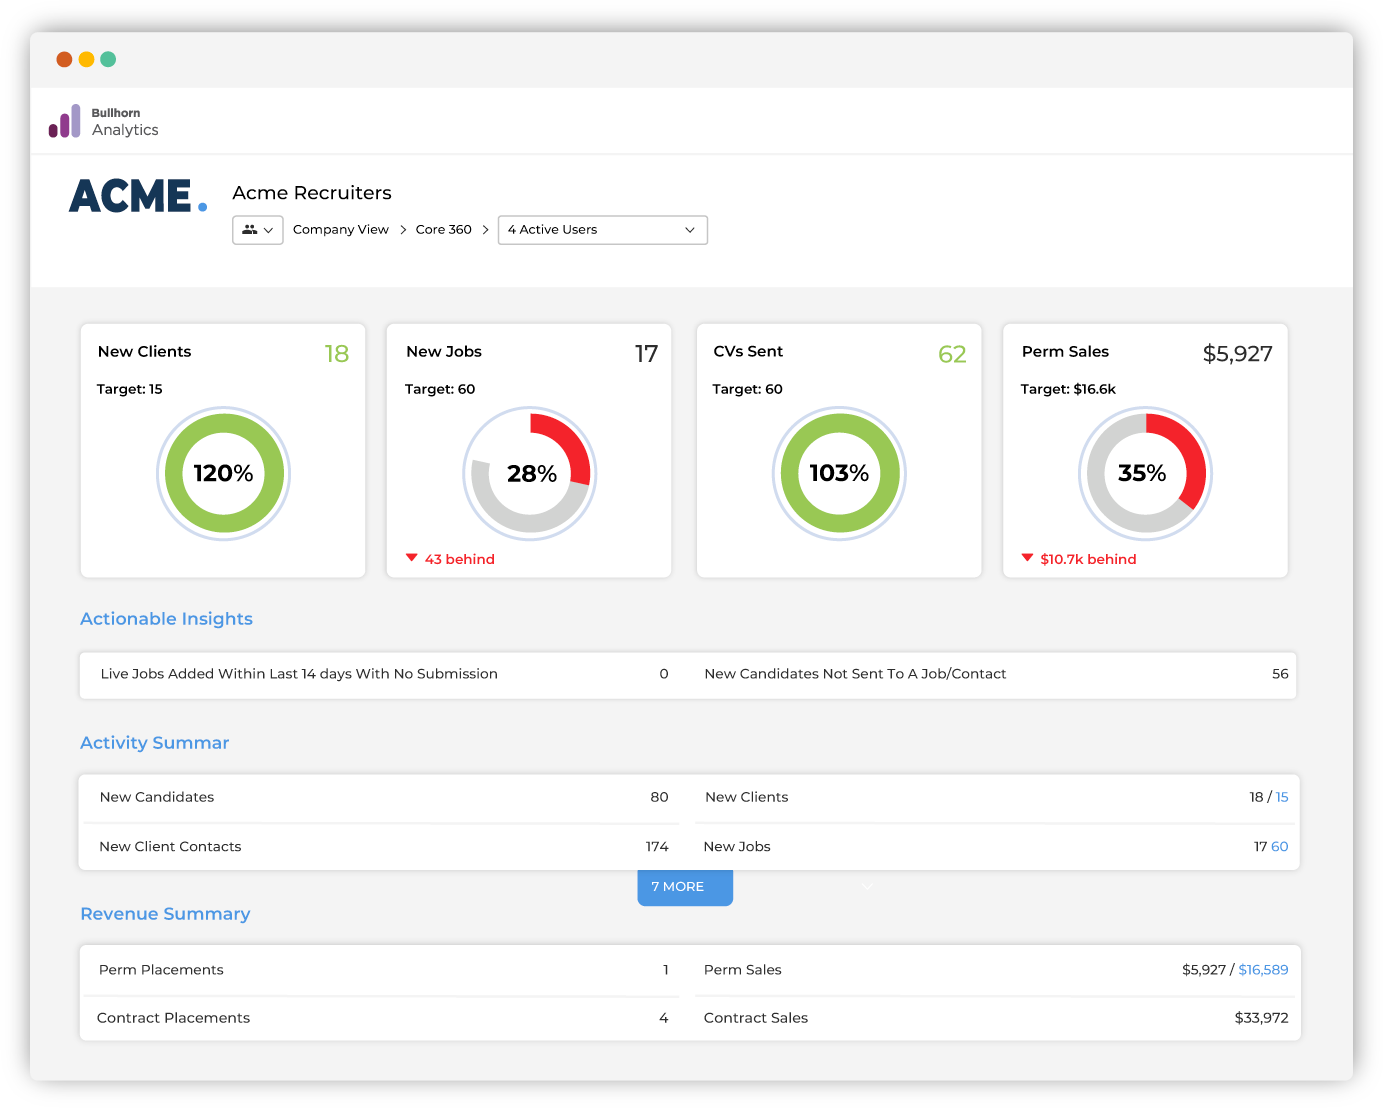
Task: Click the New Jobs card value 17
Action: [647, 354]
